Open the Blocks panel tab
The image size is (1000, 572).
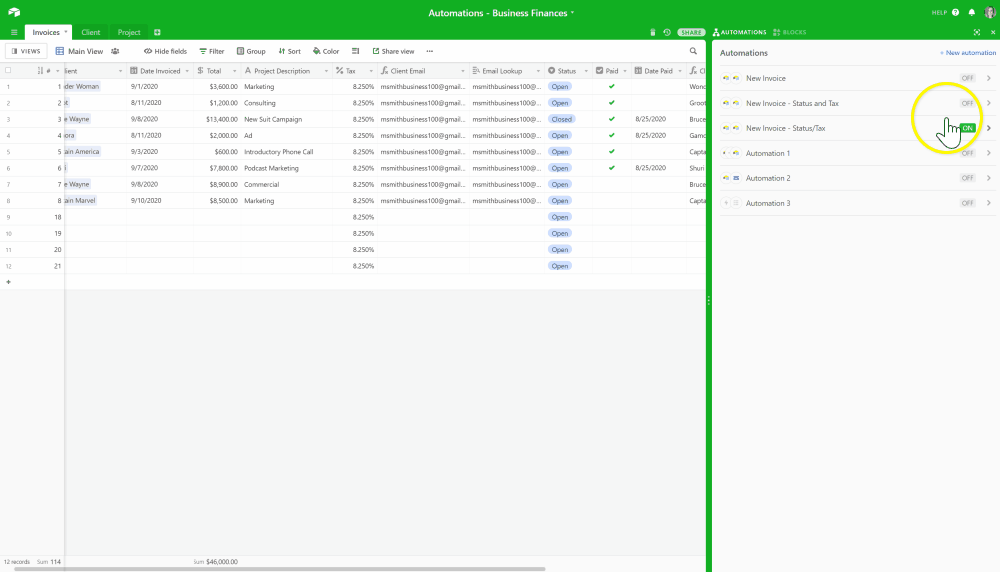pos(790,32)
